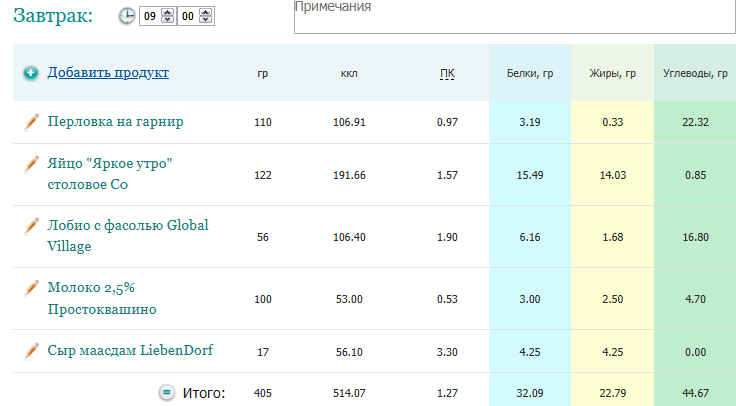Viewport: 736px width, 406px height.
Task: Edit Перловка на гарнир with pencil icon
Action: tap(31, 122)
